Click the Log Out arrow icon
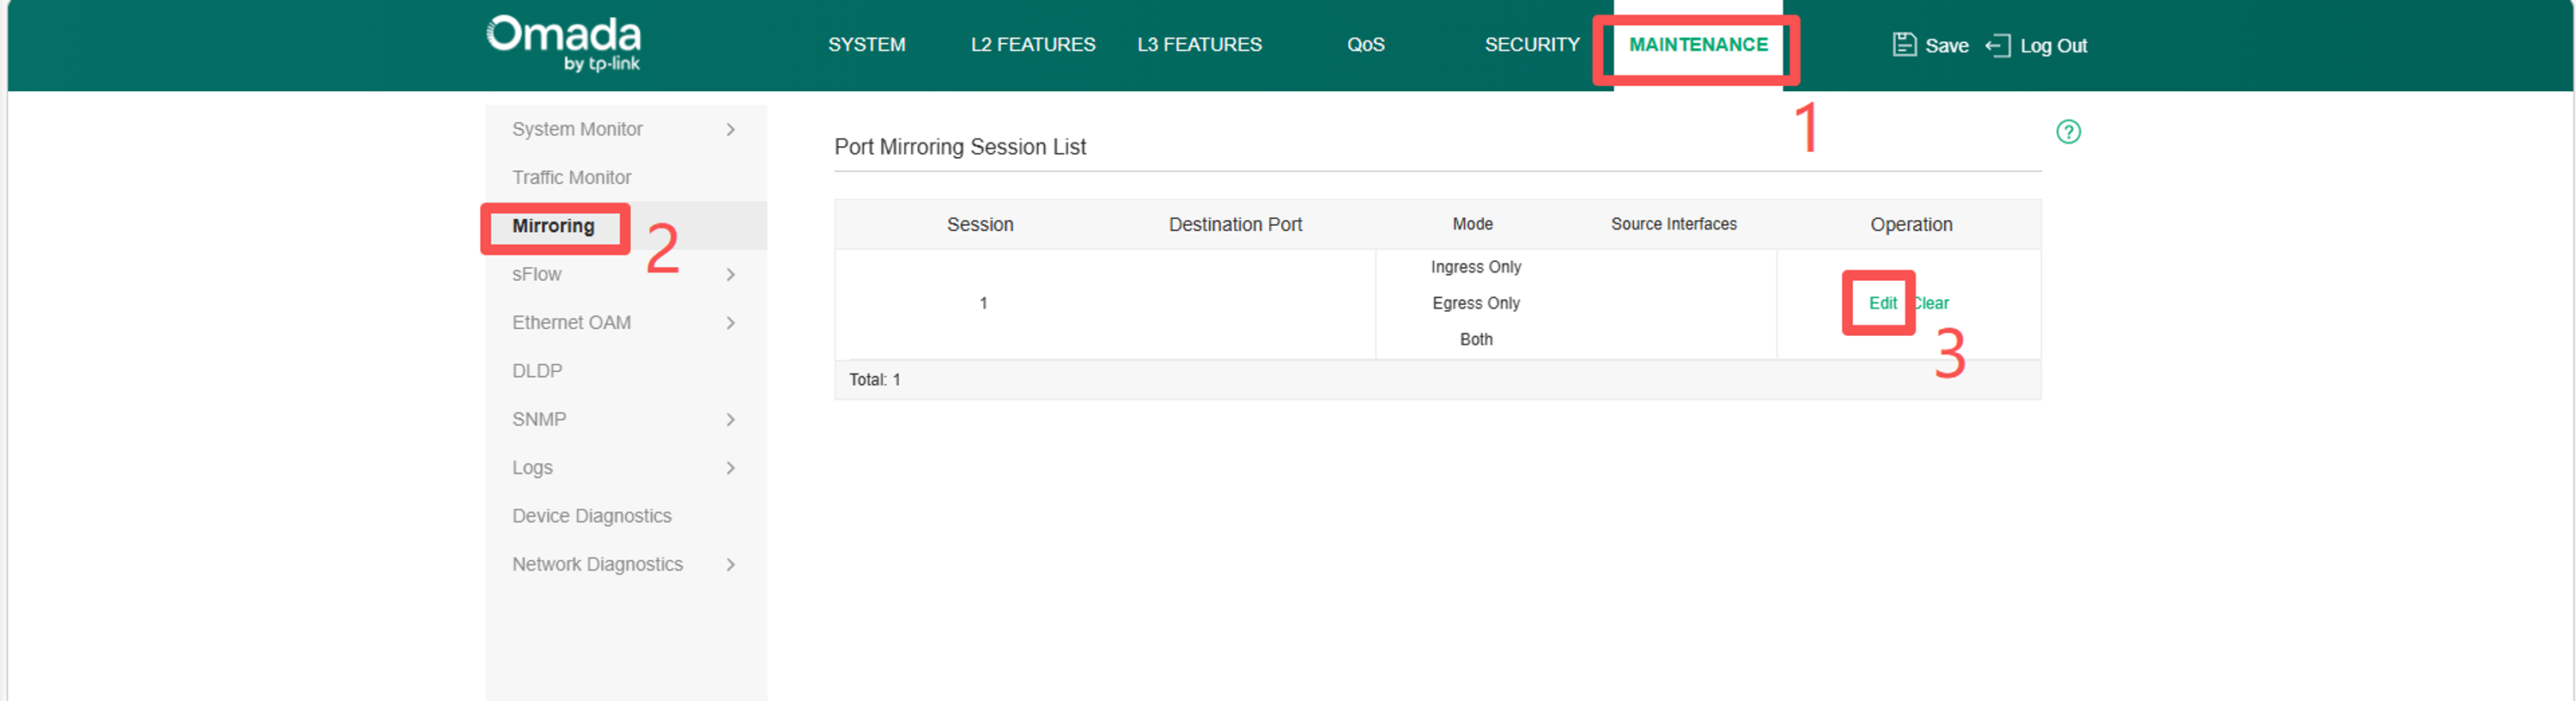Viewport: 2576px width, 701px height. [x=1997, y=45]
